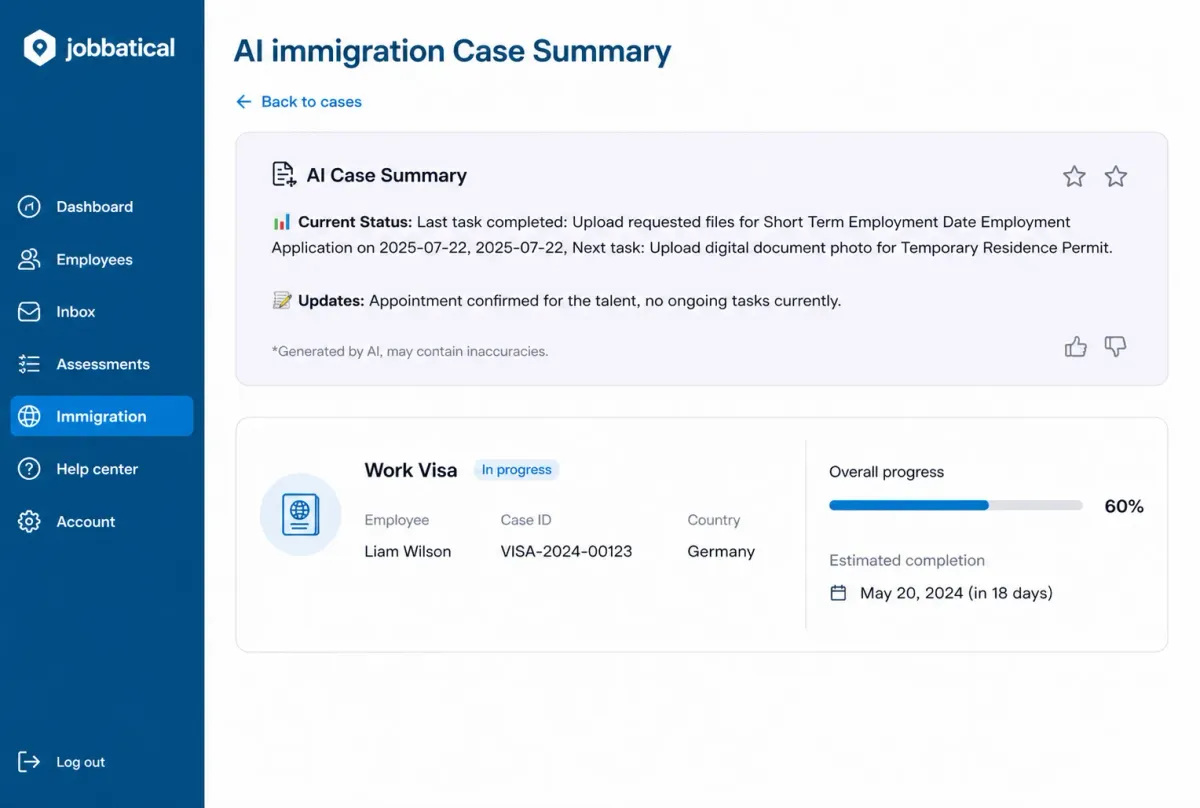Open Account settings
Image resolution: width=1200 pixels, height=808 pixels.
tap(101, 522)
